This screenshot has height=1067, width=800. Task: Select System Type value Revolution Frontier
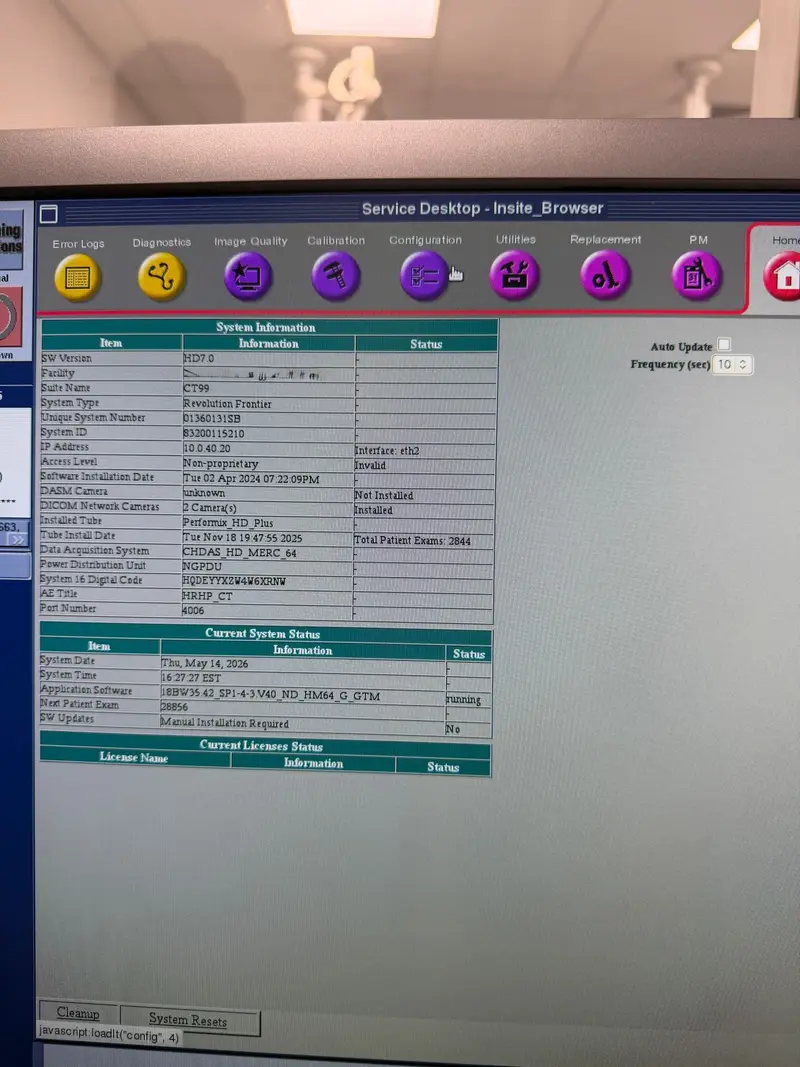coord(227,404)
